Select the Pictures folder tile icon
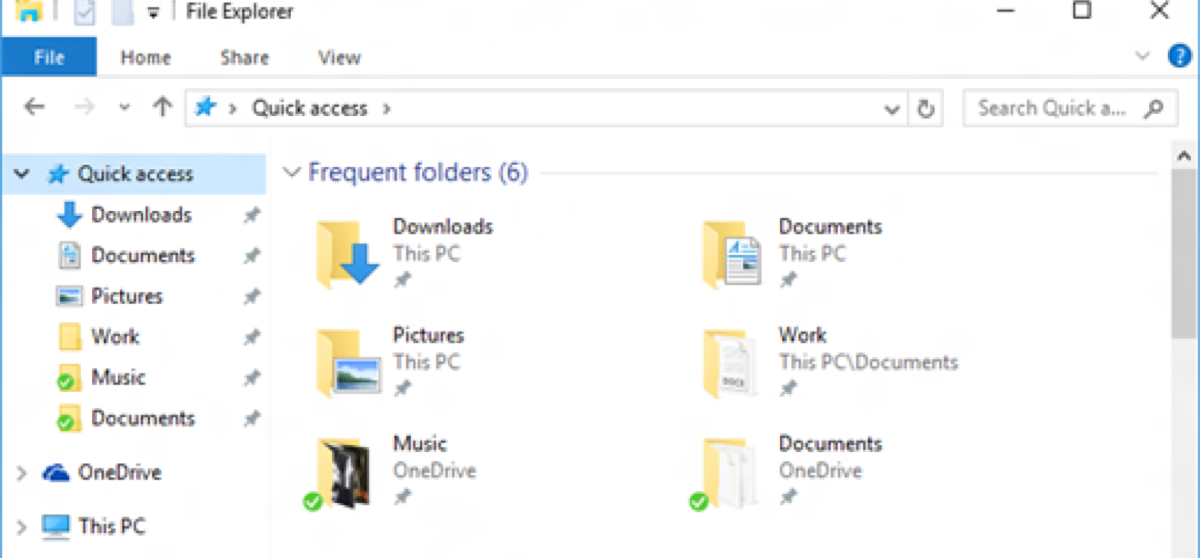 click(x=347, y=362)
